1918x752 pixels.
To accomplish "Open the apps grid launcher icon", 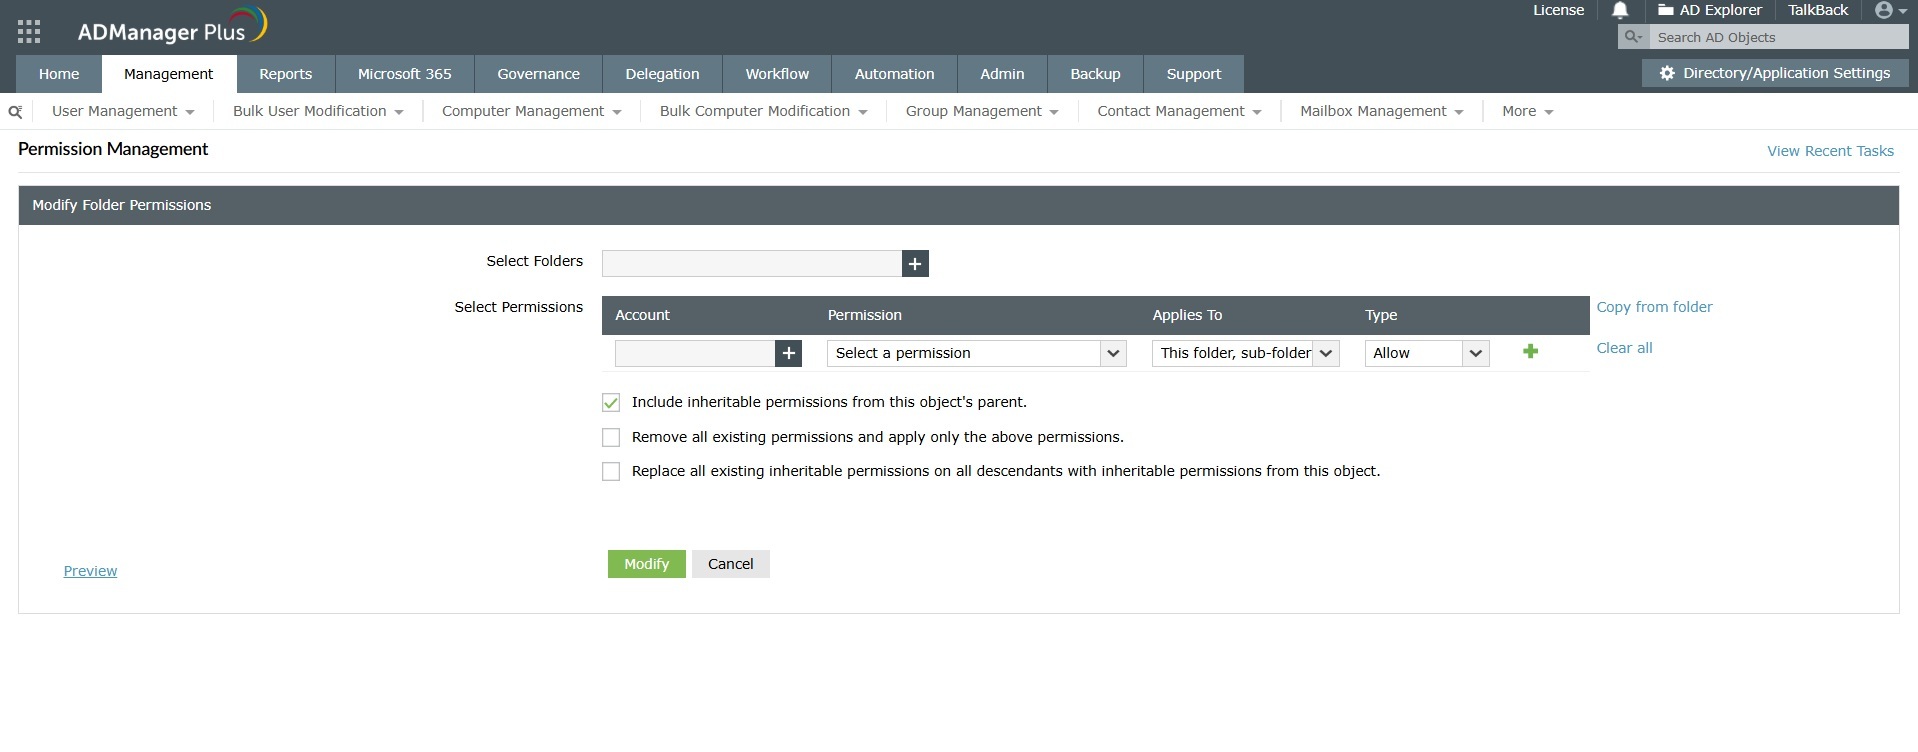I will 29,31.
